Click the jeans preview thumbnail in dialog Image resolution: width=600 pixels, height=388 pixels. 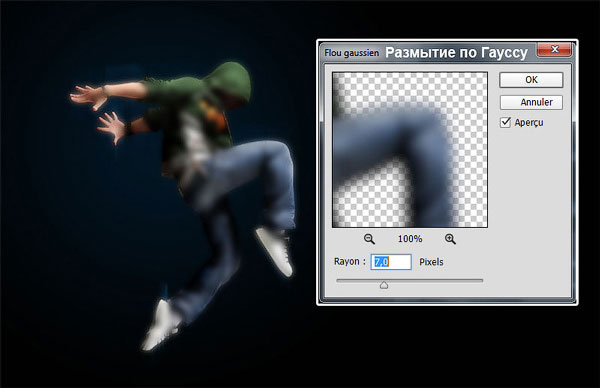(x=410, y=150)
